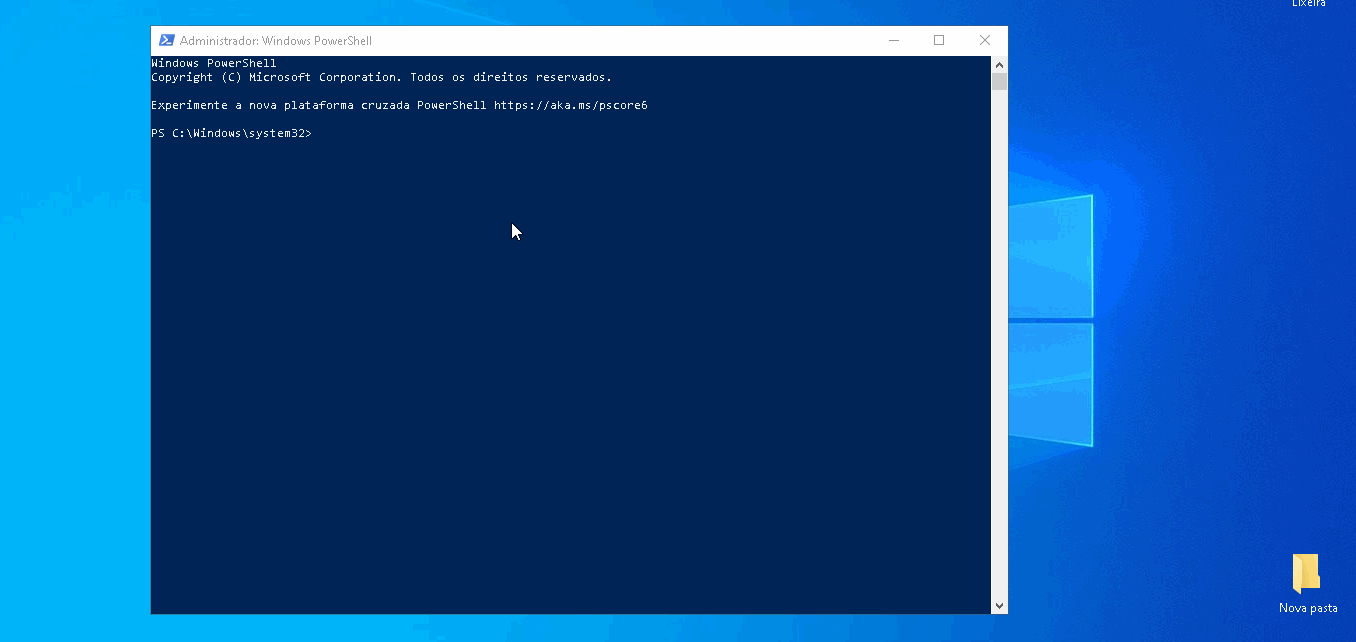The width and height of the screenshot is (1356, 642).
Task: Click the vertical scrollbar thumb in PowerShell
Action: click(999, 81)
